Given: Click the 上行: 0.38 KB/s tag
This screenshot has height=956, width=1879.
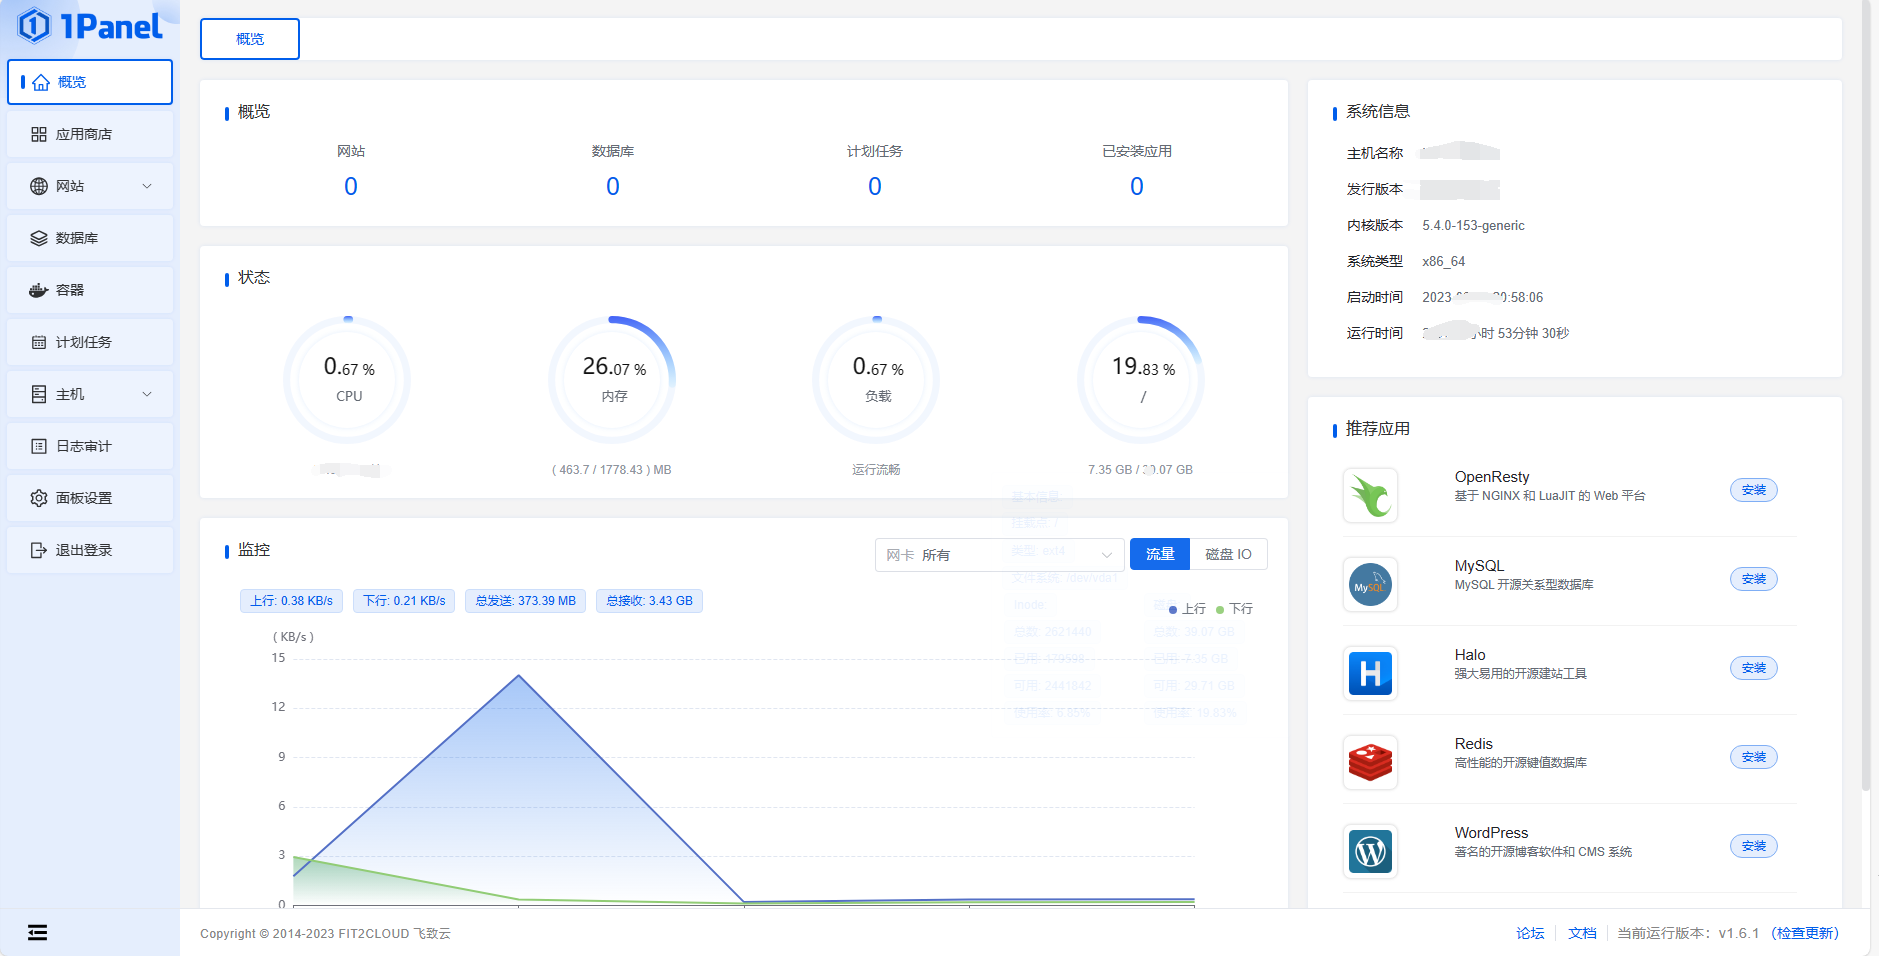Looking at the screenshot, I should click(291, 601).
